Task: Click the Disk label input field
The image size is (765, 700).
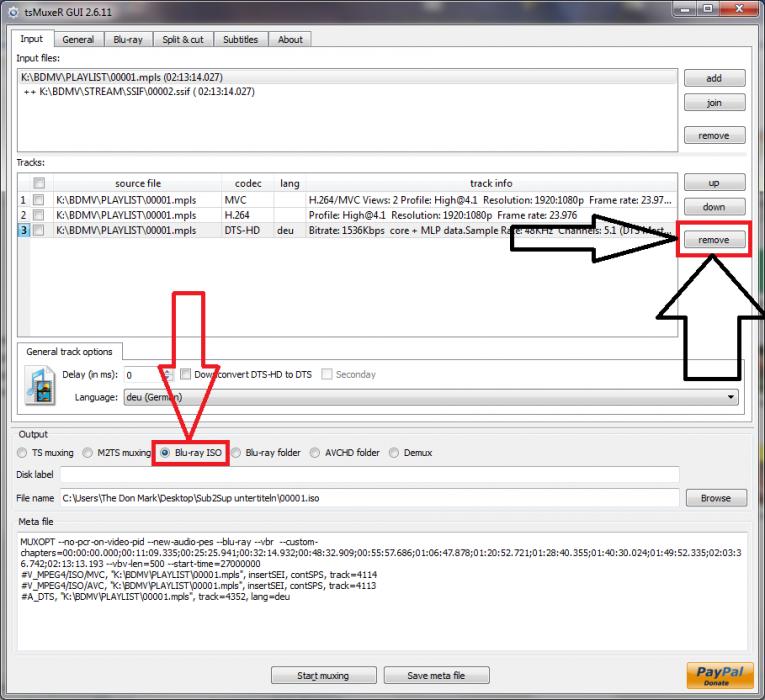Action: pyautogui.click(x=369, y=475)
